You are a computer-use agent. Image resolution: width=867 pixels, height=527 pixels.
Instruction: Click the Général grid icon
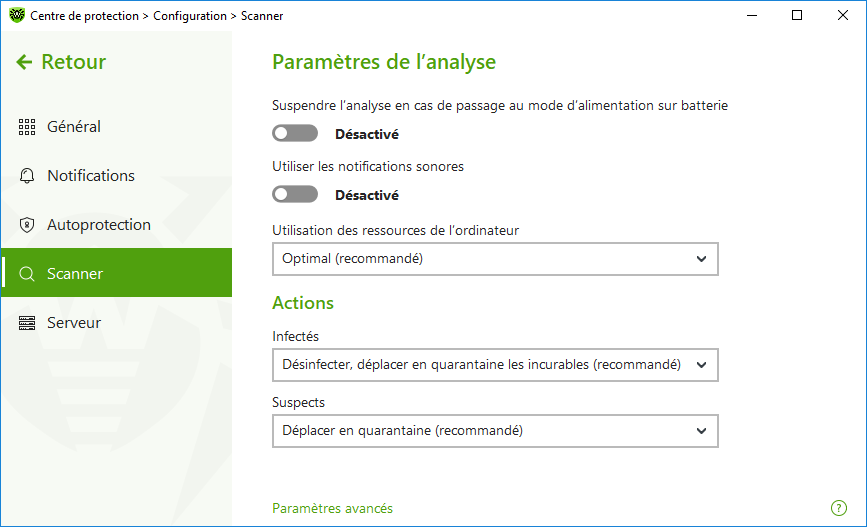point(27,127)
